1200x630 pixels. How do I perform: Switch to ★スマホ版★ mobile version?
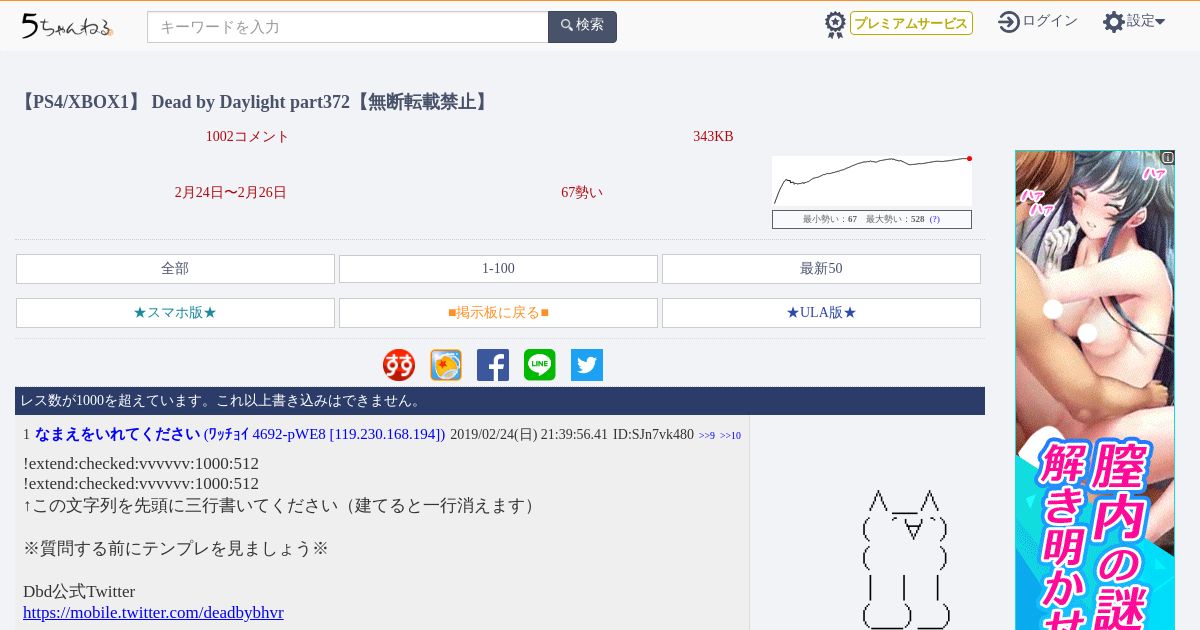(175, 313)
